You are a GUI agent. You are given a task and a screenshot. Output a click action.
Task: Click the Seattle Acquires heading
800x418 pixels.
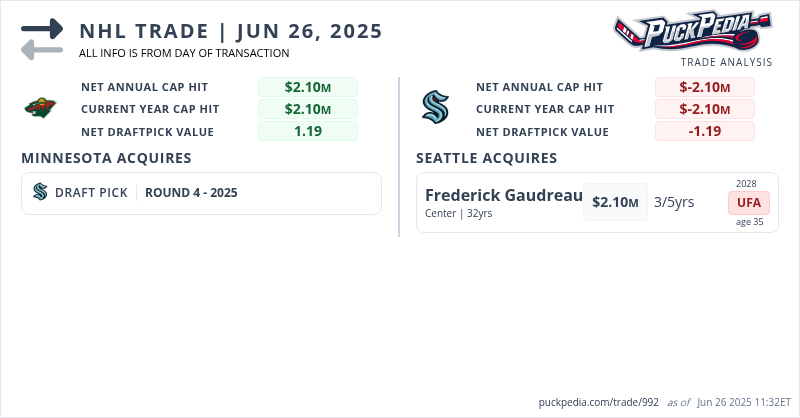[487, 158]
